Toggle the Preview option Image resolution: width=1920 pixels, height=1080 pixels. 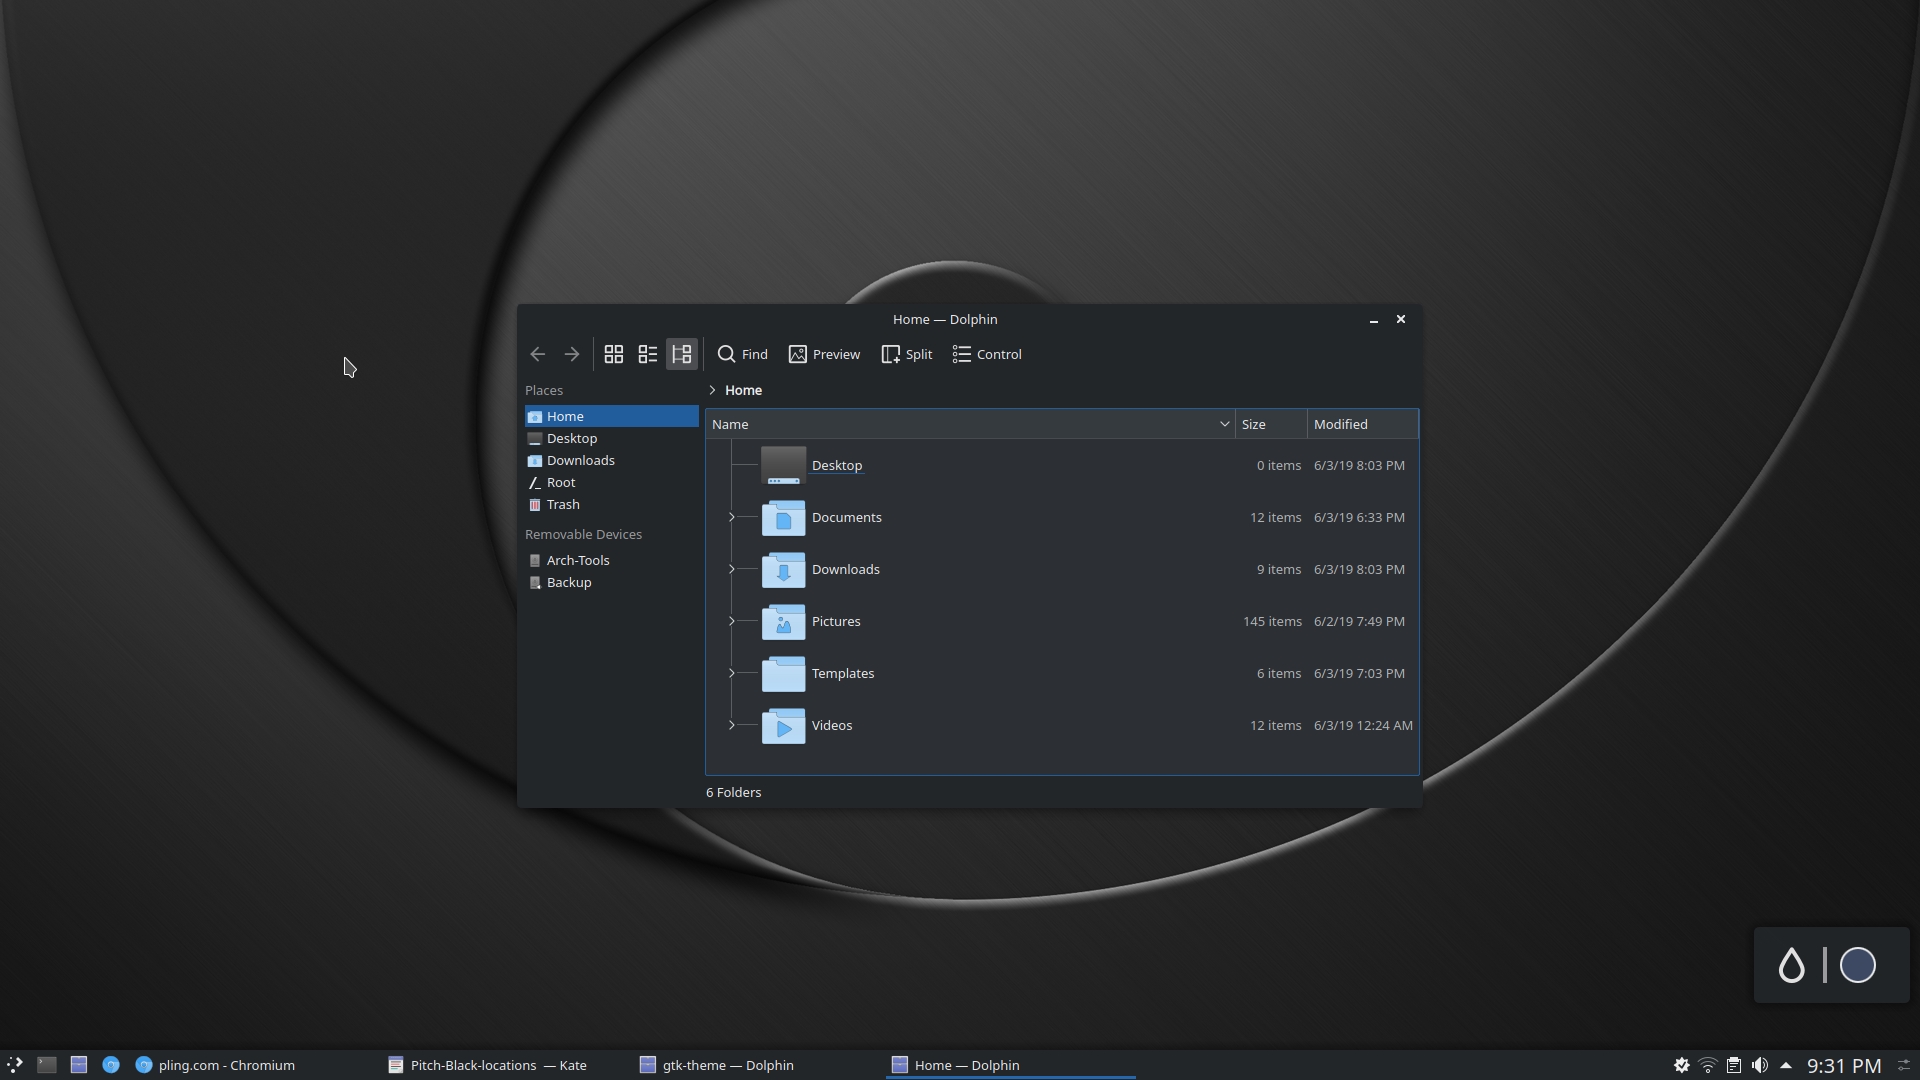coord(824,354)
